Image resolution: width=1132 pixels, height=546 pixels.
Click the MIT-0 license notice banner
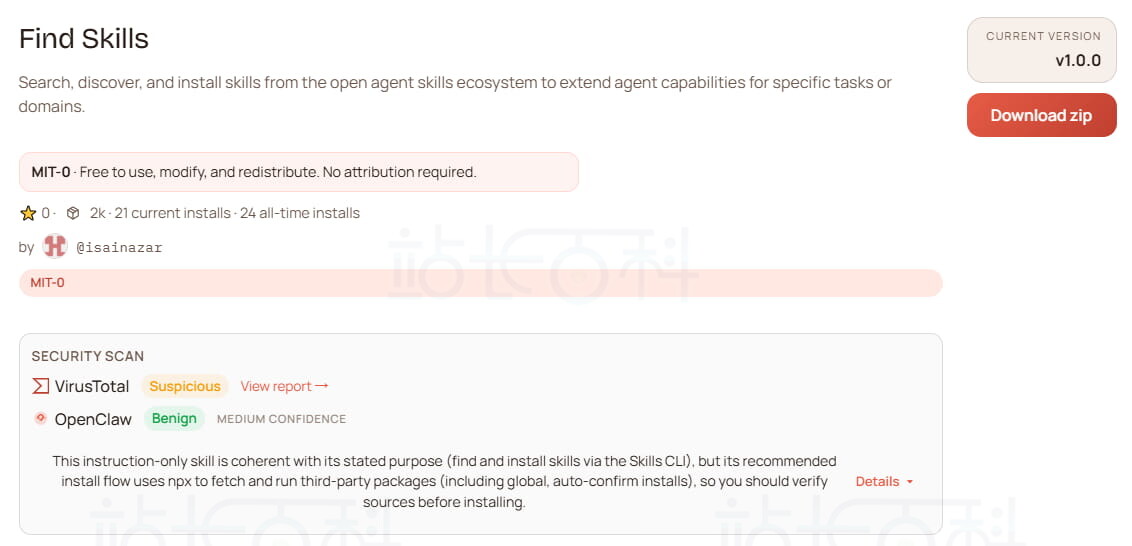pyautogui.click(x=298, y=172)
